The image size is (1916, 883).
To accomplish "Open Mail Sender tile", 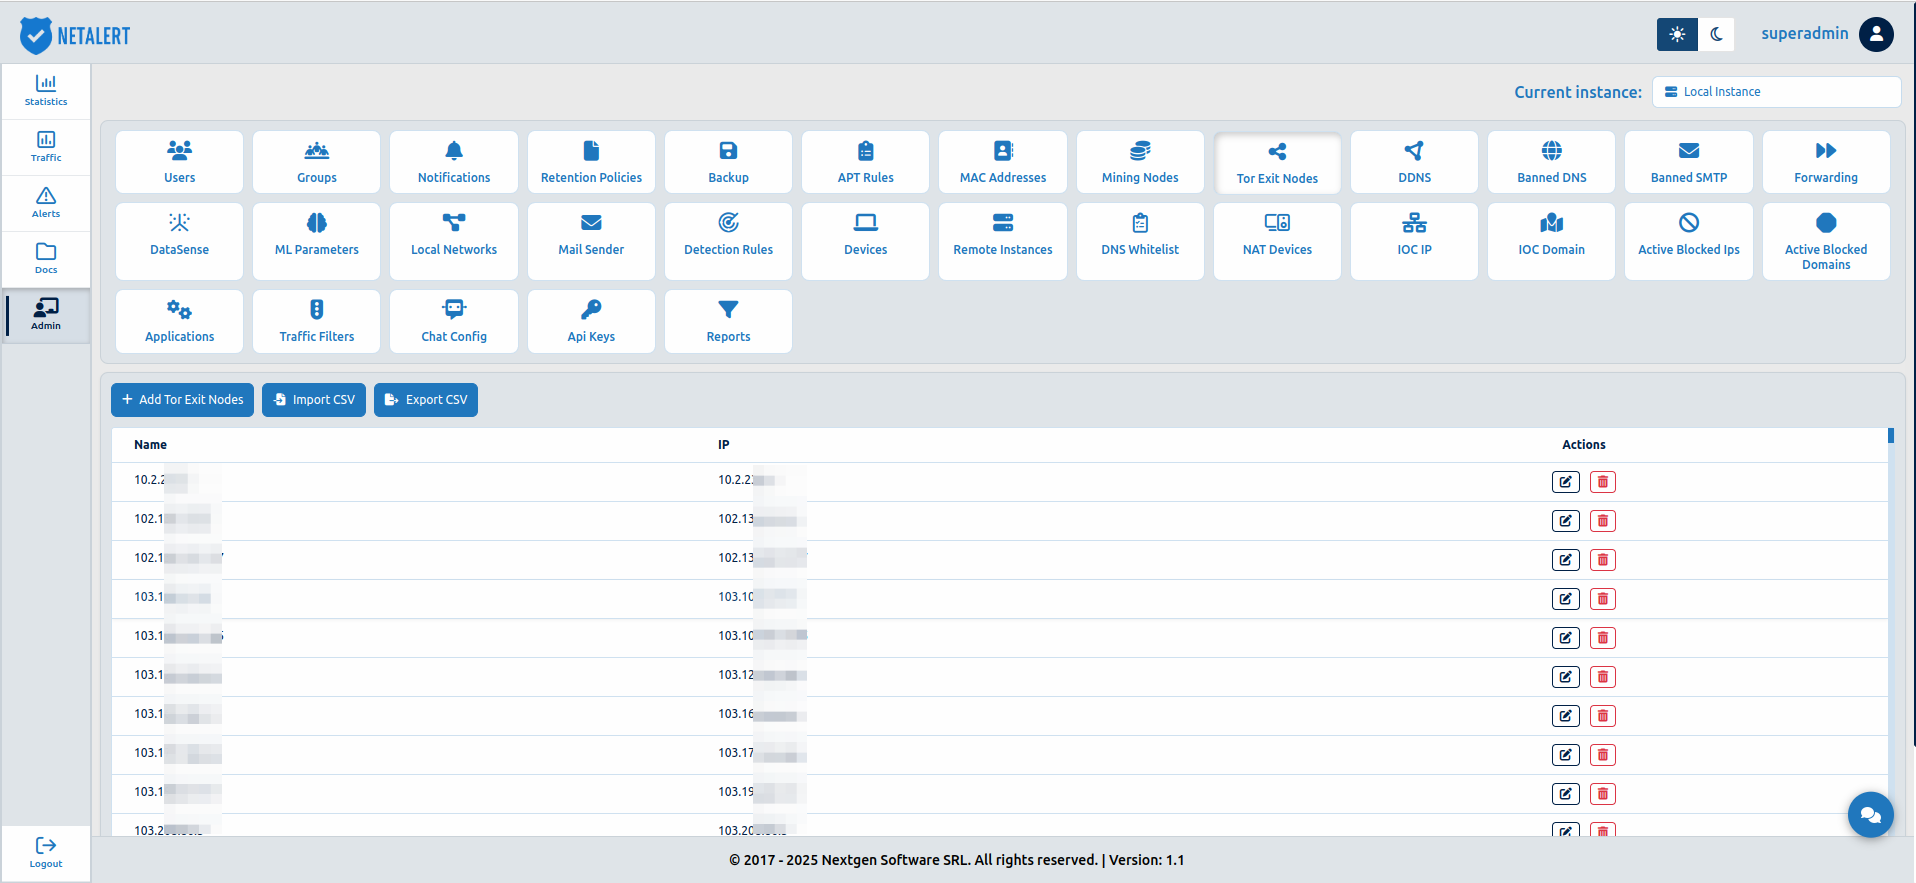I will (x=591, y=241).
